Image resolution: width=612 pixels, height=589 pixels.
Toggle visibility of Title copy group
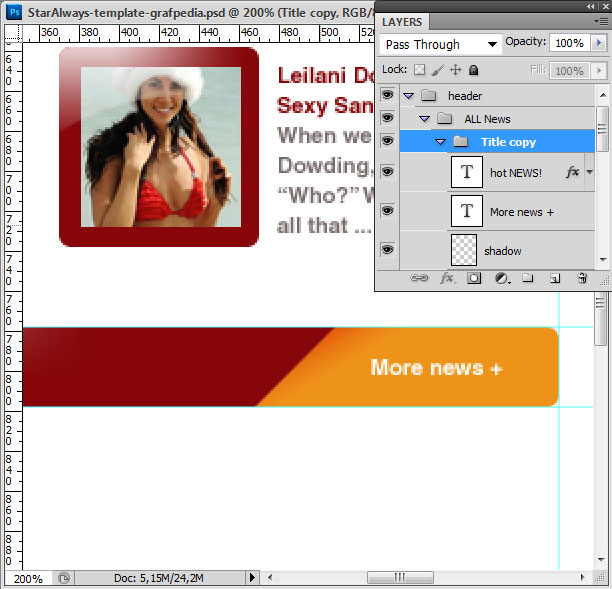click(387, 141)
